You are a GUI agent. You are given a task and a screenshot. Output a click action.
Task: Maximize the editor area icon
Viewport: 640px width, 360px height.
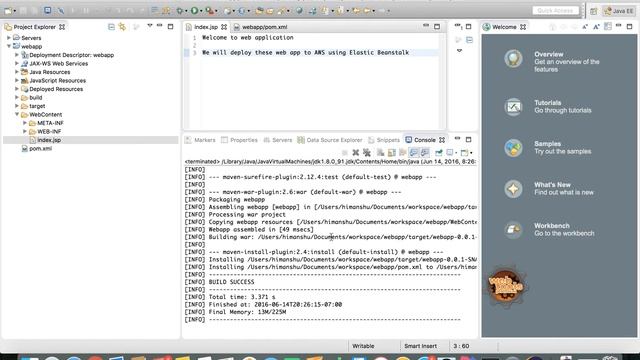coord(437,27)
